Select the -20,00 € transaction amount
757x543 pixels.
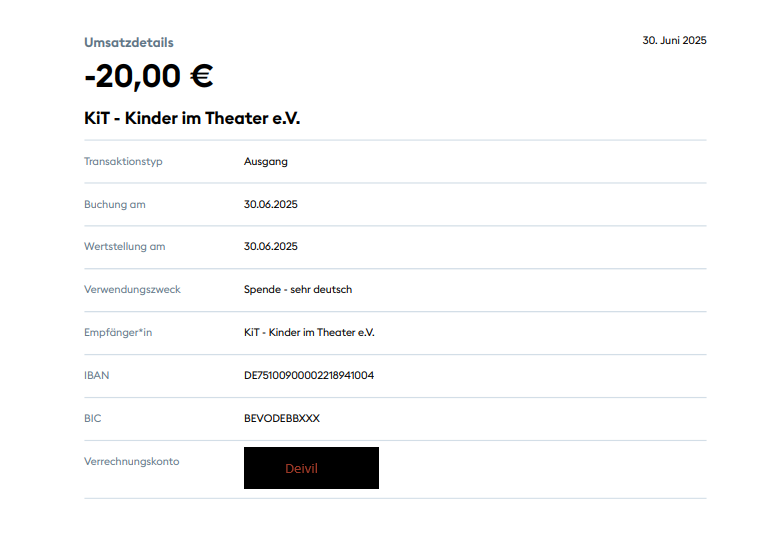[149, 76]
